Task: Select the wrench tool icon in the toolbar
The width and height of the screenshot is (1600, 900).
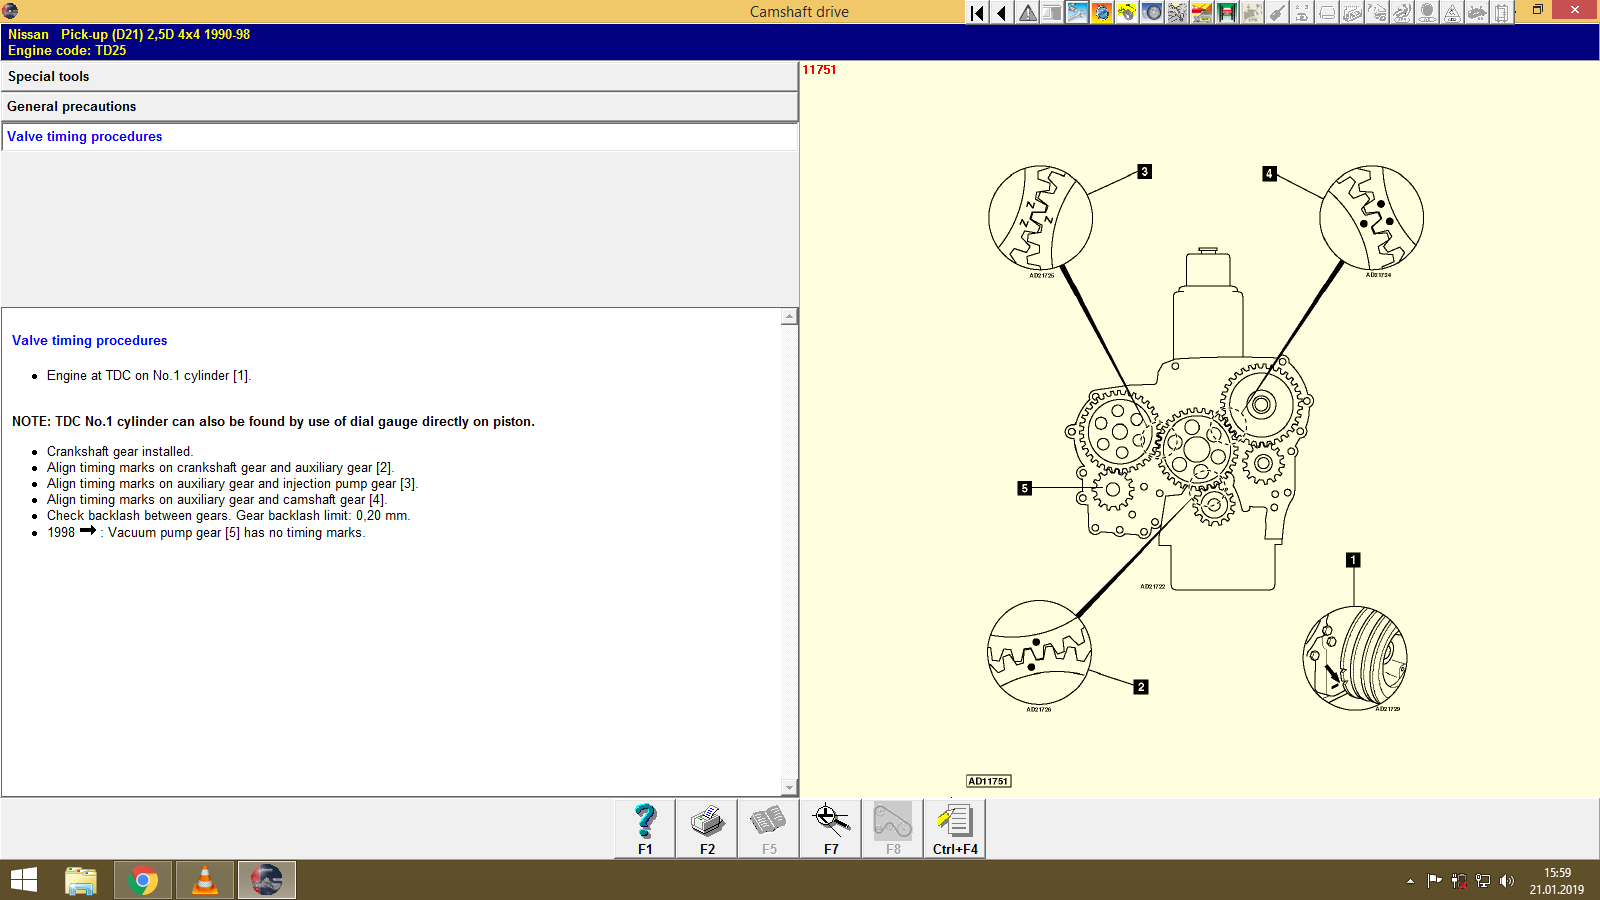Action: pyautogui.click(x=1076, y=12)
